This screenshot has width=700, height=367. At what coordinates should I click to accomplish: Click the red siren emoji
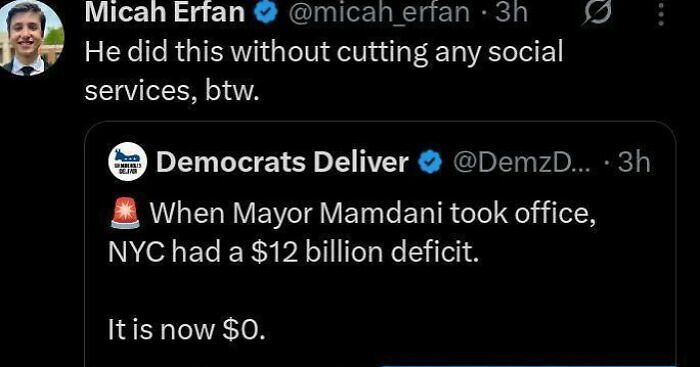(x=125, y=213)
